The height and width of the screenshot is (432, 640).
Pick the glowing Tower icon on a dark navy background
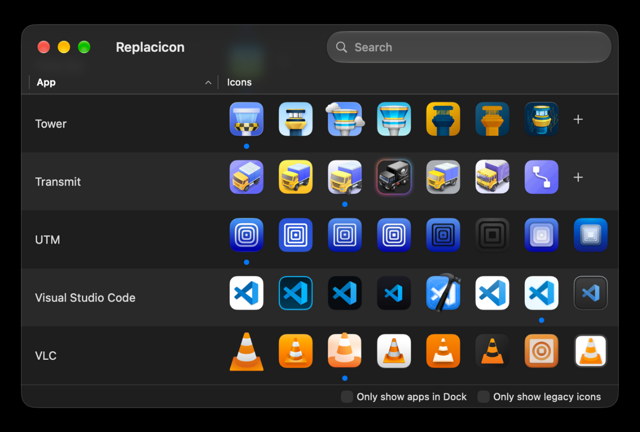click(x=541, y=119)
